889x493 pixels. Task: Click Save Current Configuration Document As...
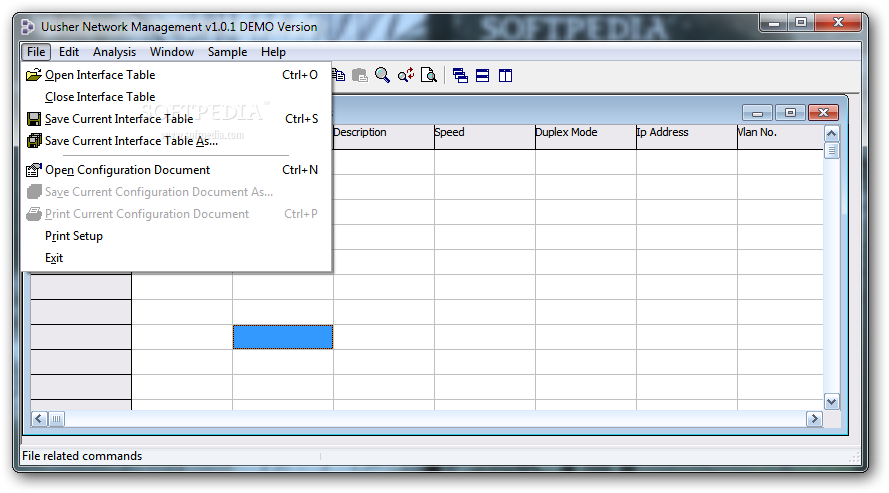[x=176, y=192]
